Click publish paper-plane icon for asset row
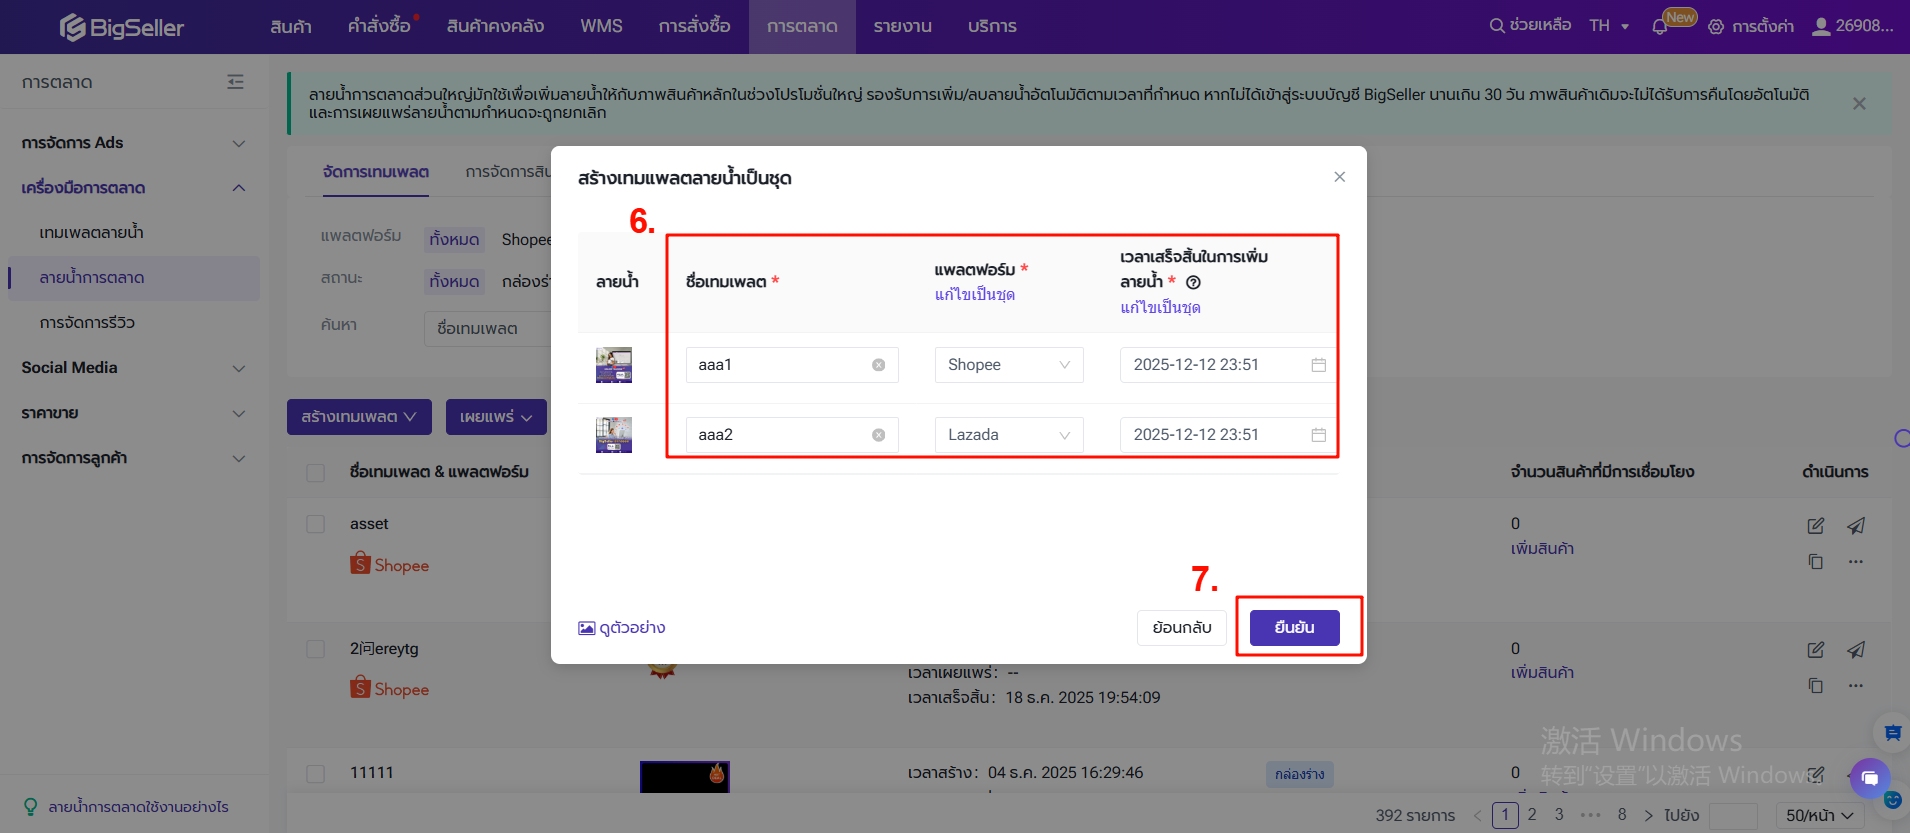Viewport: 1910px width, 833px height. pyautogui.click(x=1856, y=526)
